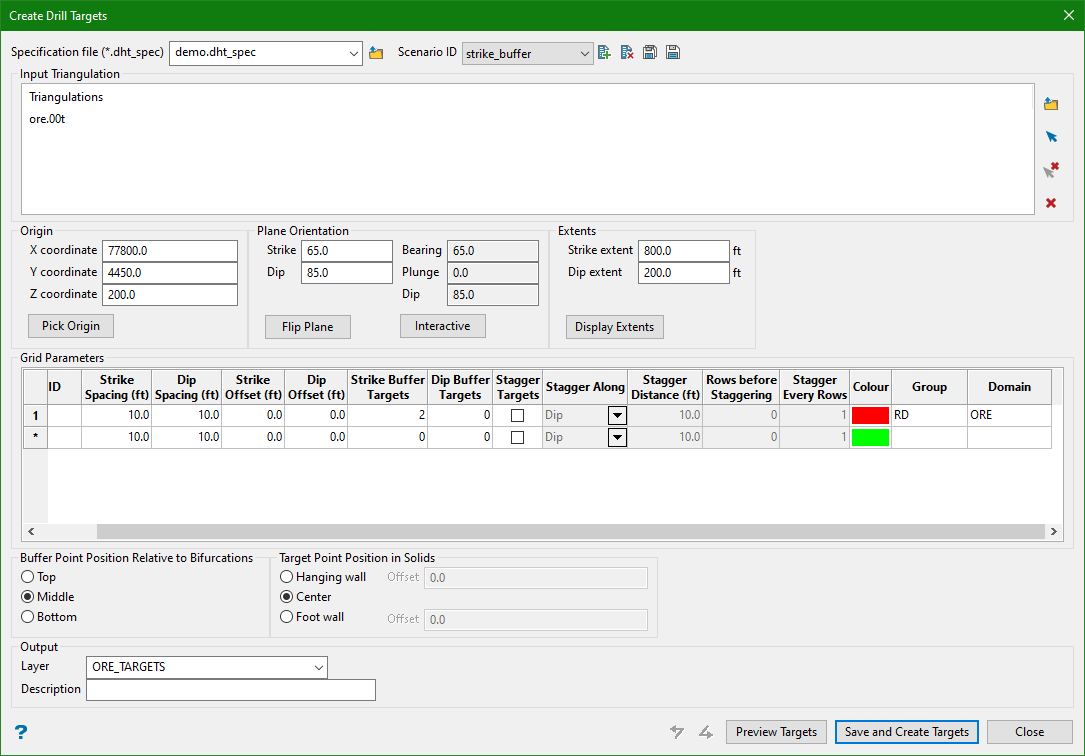The image size is (1085, 756).
Task: Pick triangulation from screen with blue arrow
Action: [x=1051, y=137]
